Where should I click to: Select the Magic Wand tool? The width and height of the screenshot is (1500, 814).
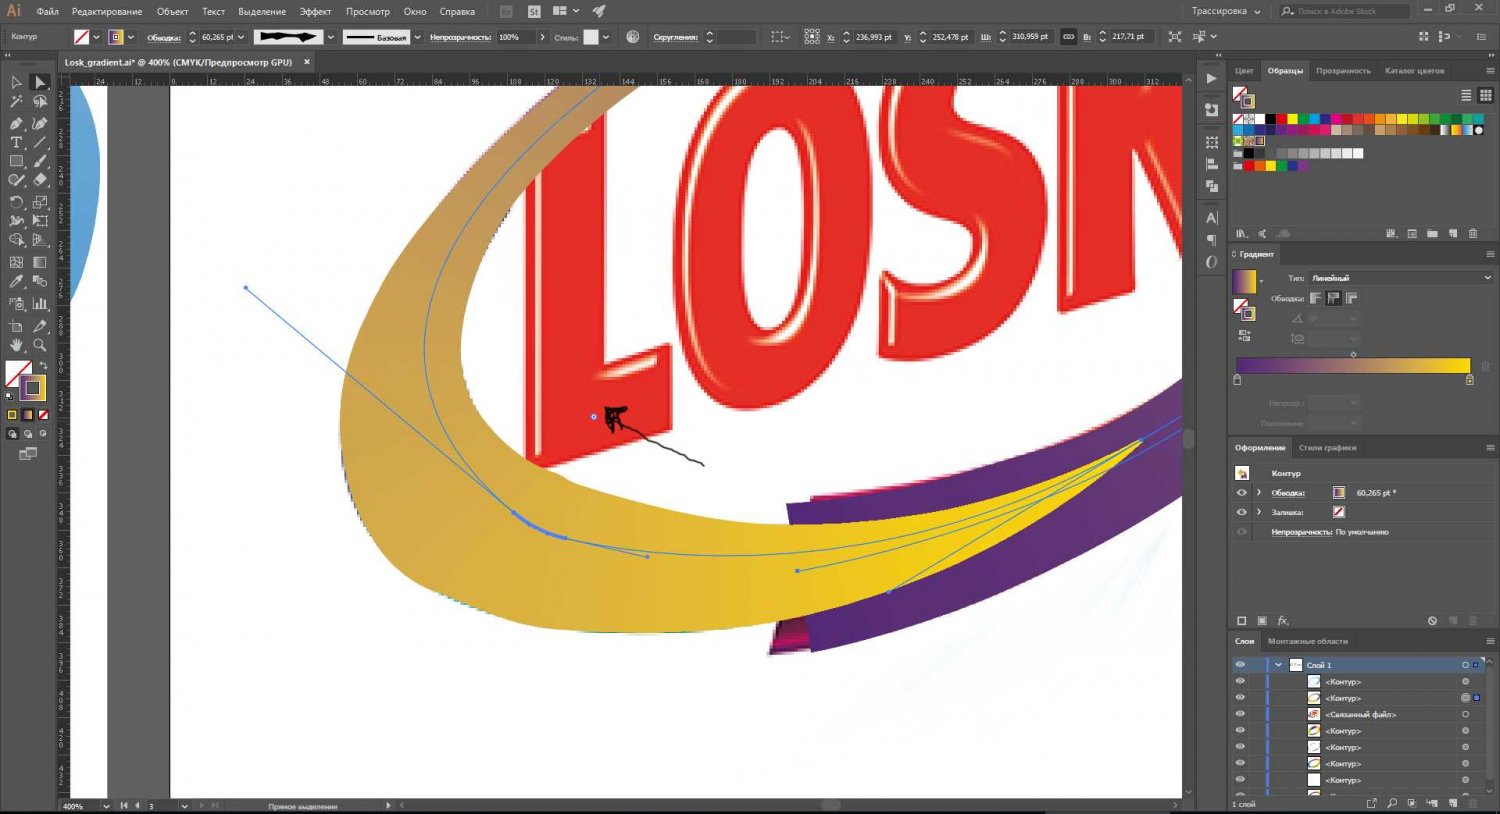pyautogui.click(x=16, y=102)
